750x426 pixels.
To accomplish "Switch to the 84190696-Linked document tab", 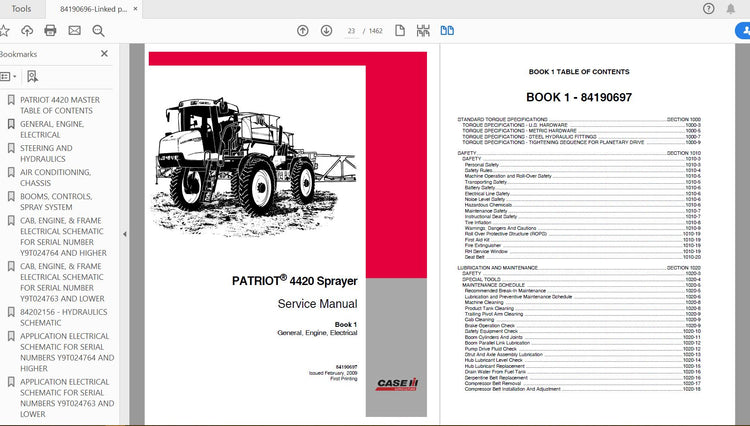I will (93, 9).
